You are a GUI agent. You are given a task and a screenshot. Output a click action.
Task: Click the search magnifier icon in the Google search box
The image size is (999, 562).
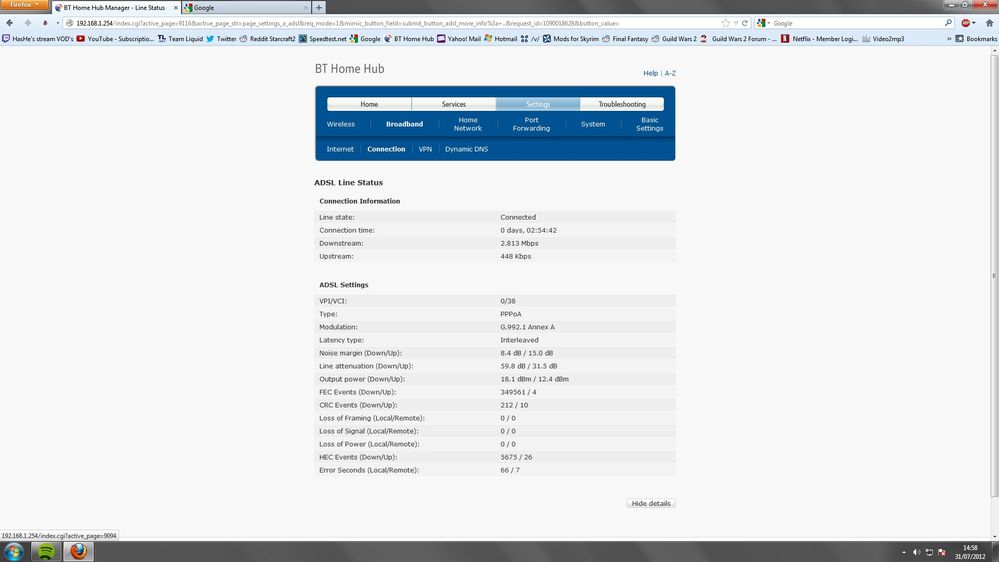click(x=948, y=23)
